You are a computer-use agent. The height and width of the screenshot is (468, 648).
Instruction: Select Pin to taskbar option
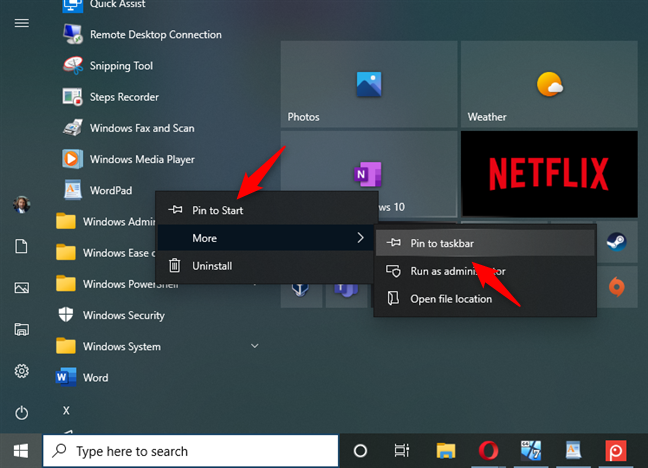[x=485, y=243]
